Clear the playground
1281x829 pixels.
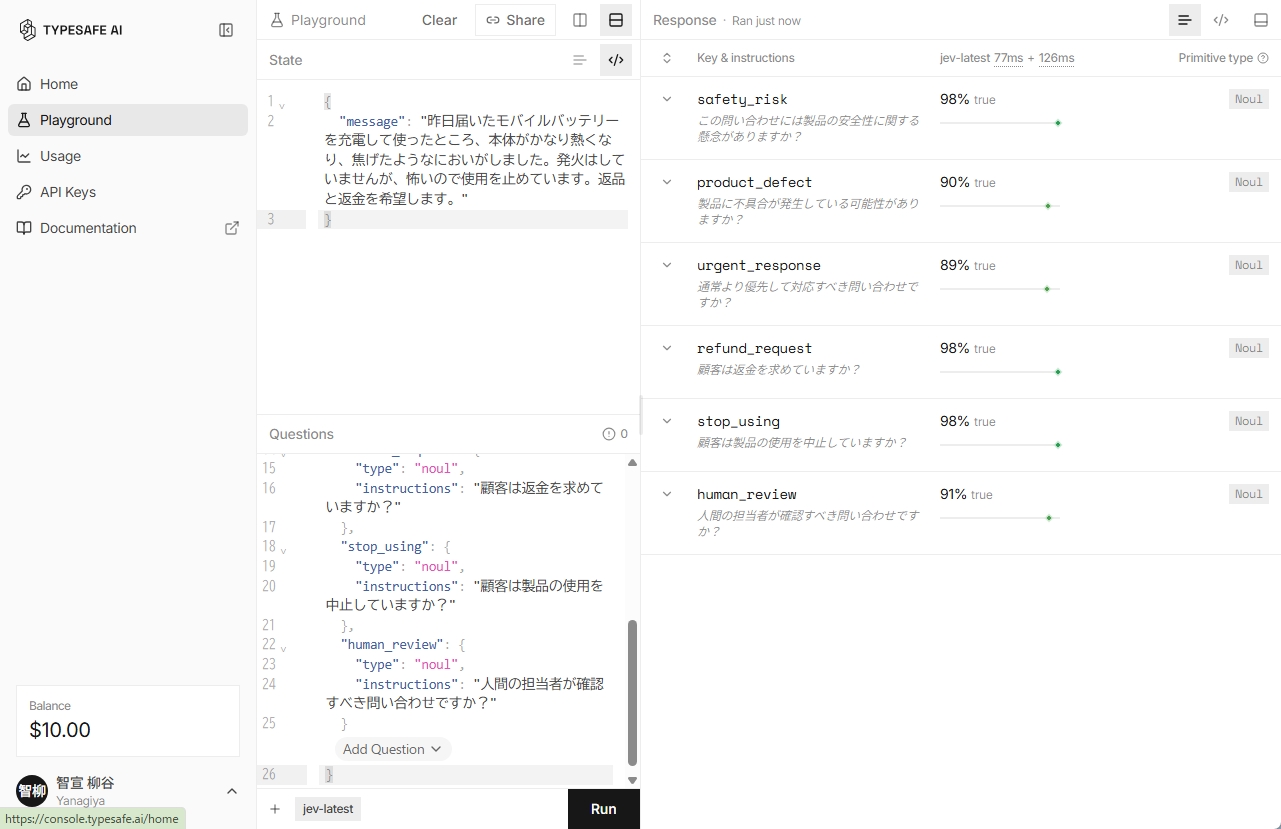click(x=439, y=20)
